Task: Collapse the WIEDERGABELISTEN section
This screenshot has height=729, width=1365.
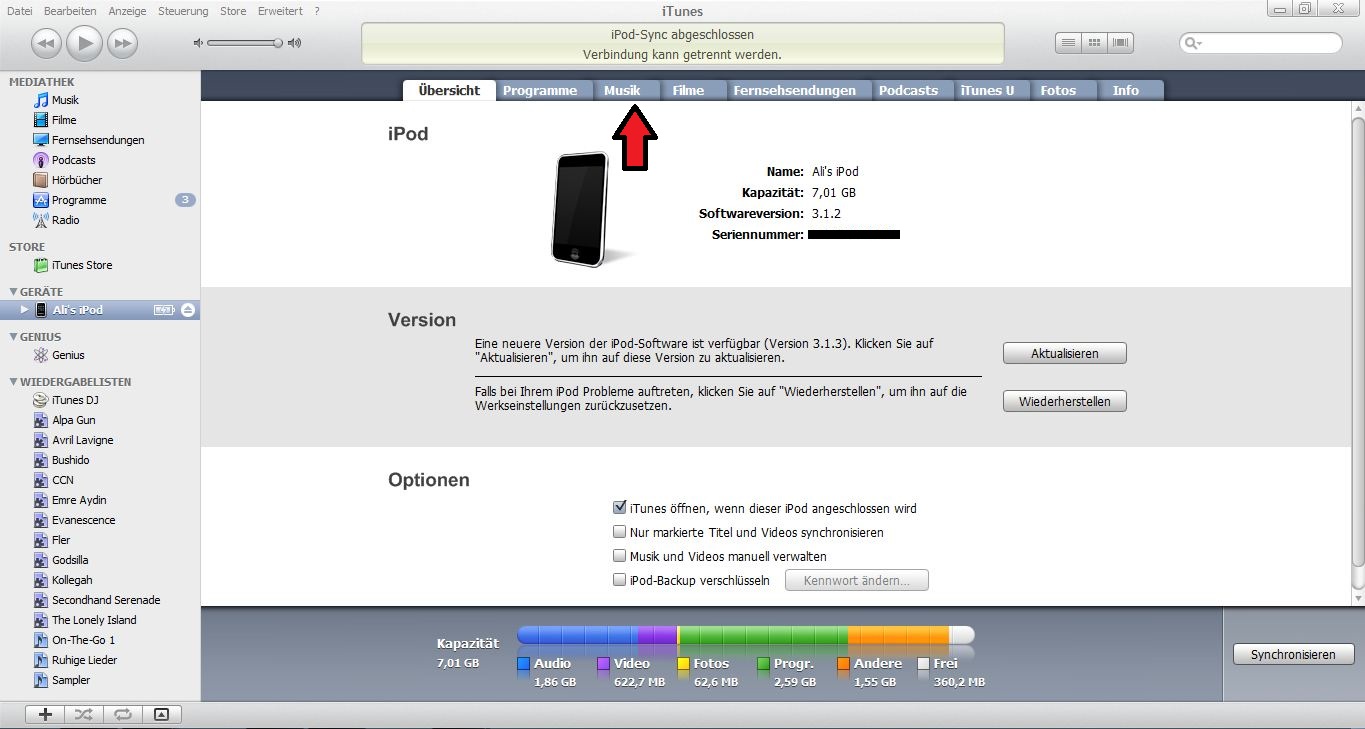Action: click(x=12, y=382)
